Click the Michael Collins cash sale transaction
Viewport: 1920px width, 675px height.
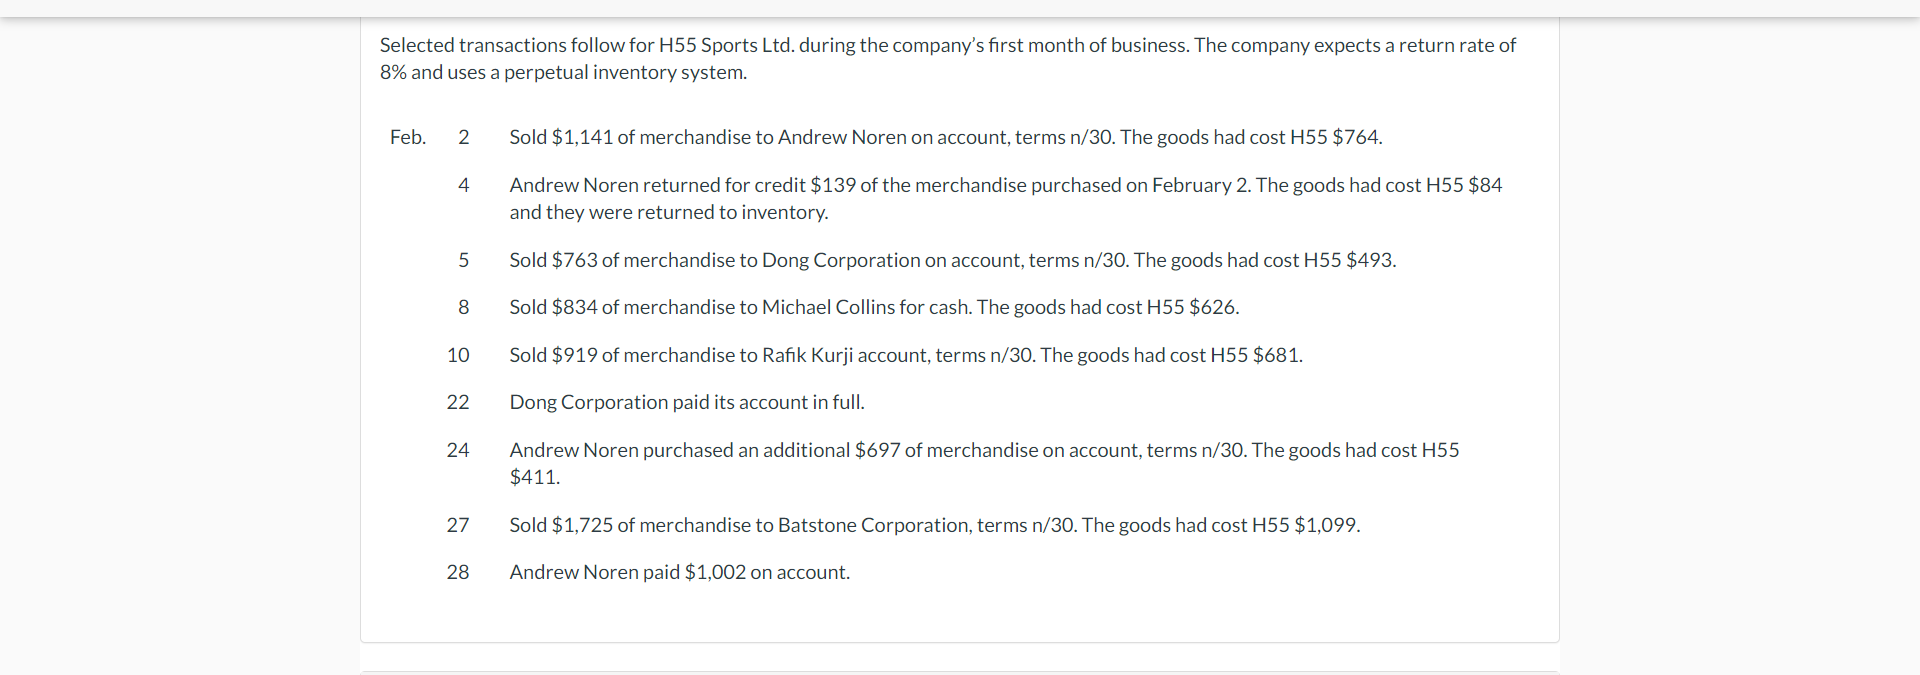click(874, 307)
